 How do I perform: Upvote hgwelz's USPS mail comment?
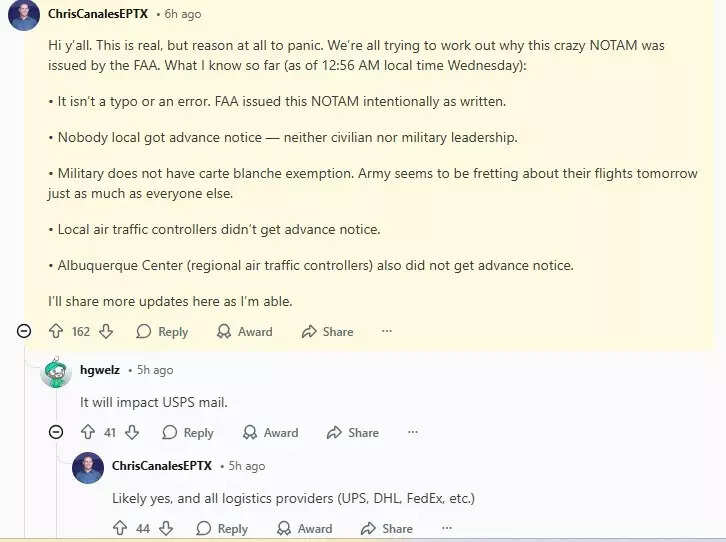point(88,433)
